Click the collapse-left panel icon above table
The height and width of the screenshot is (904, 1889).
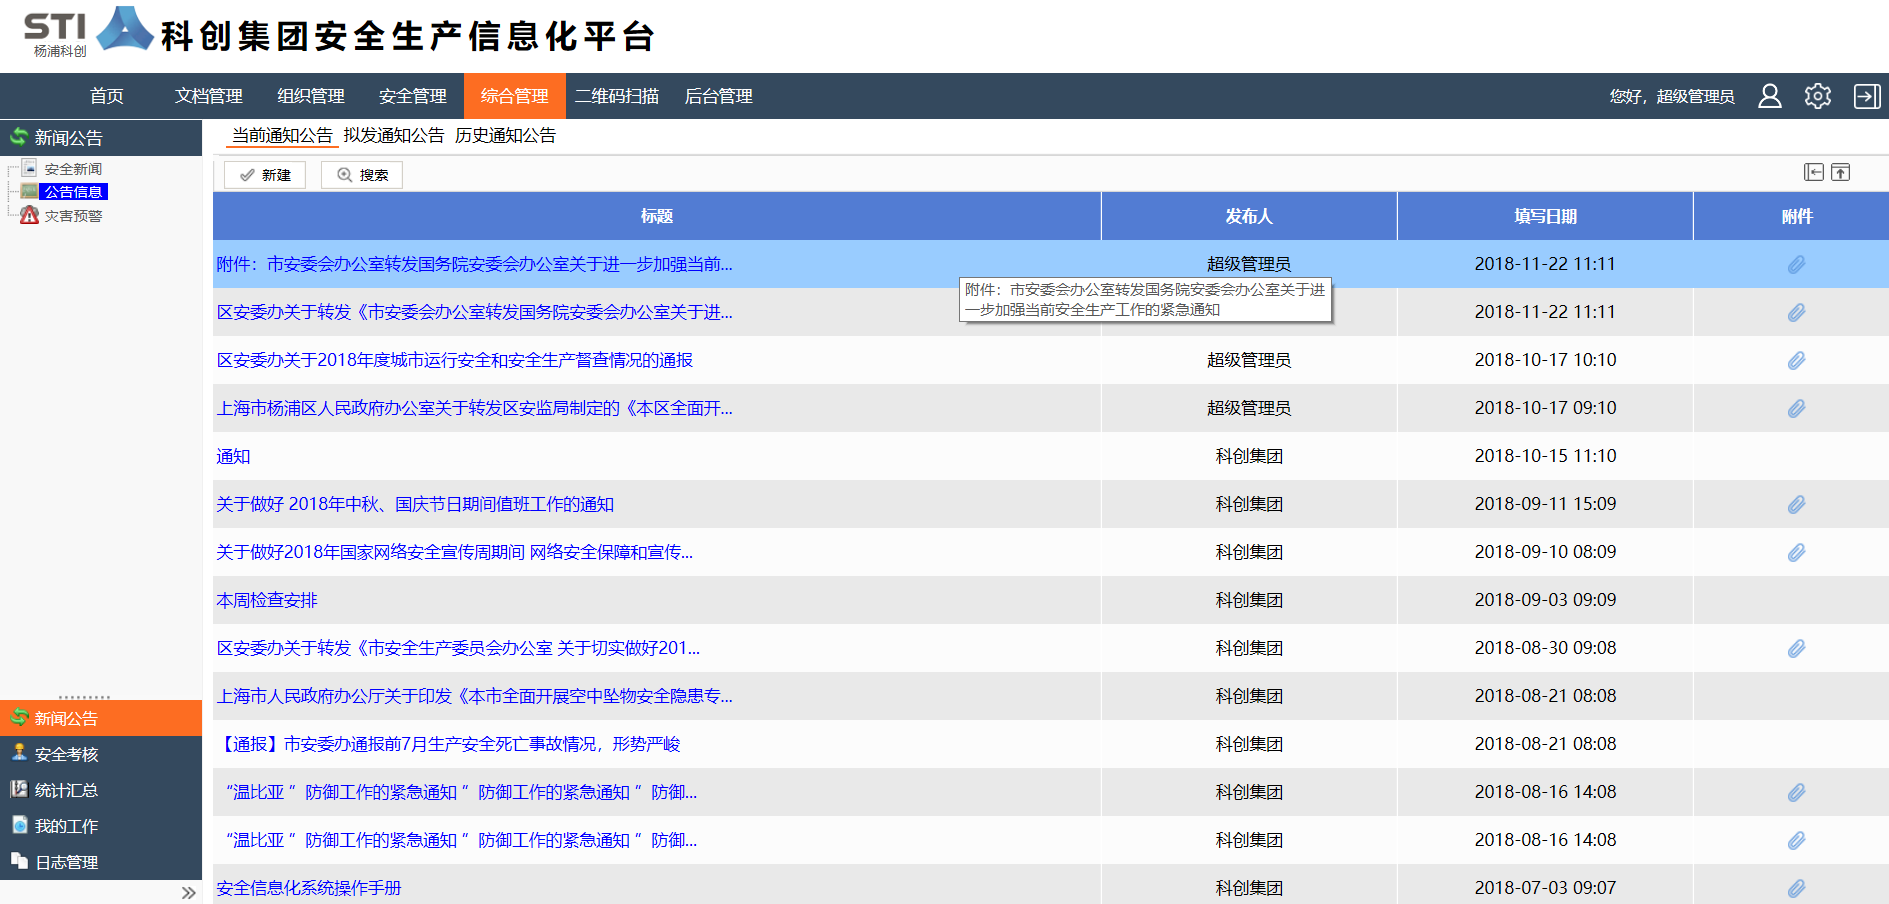point(1813,172)
